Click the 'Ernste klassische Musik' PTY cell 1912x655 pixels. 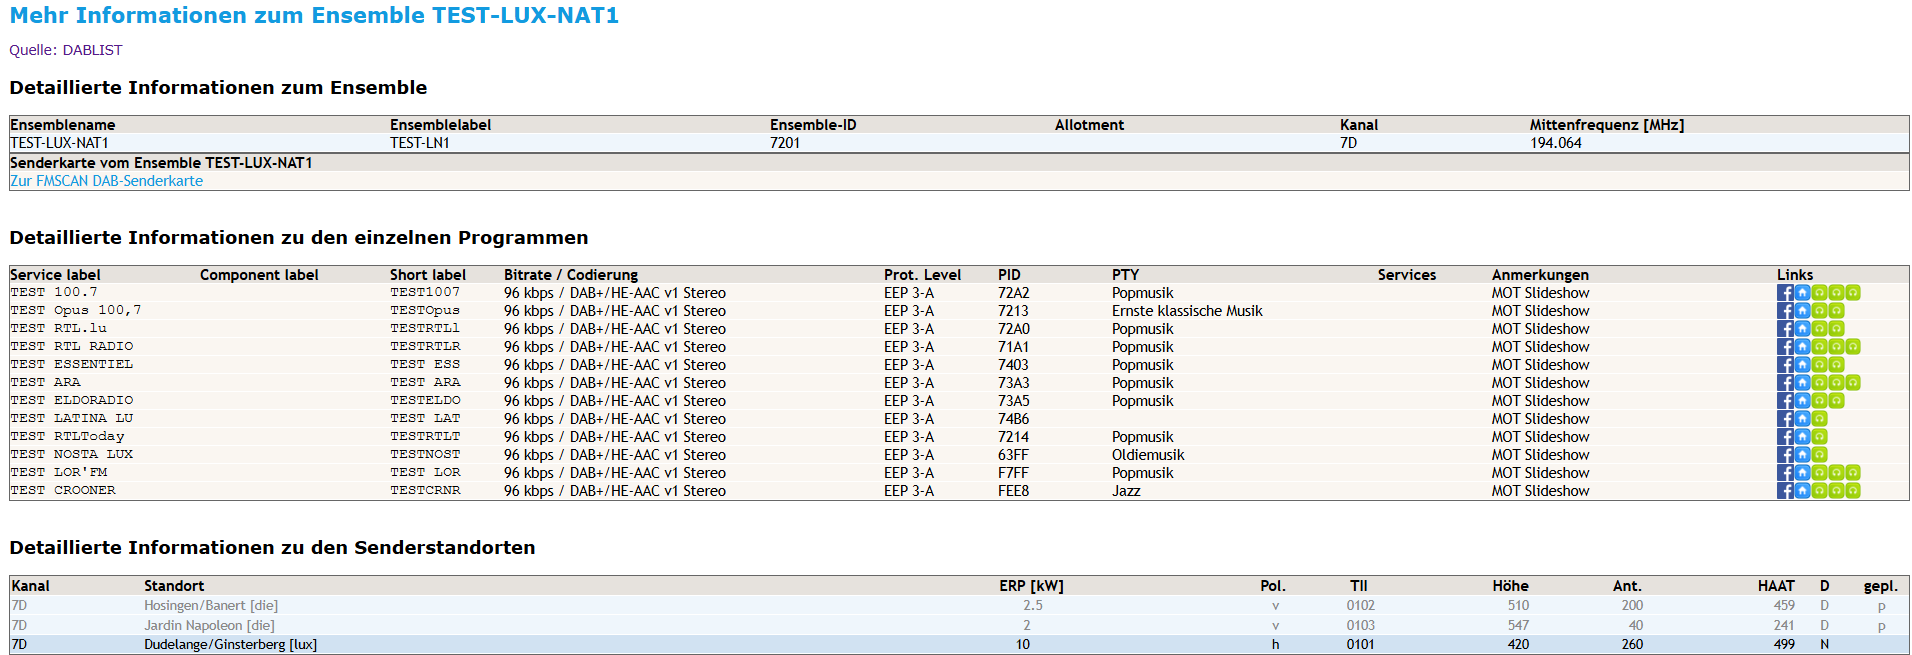1187,311
